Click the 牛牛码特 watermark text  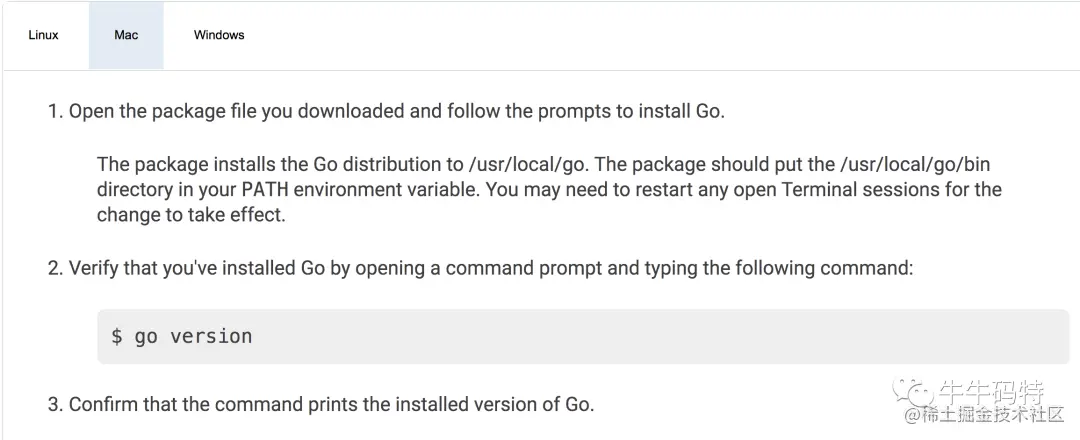[x=991, y=391]
